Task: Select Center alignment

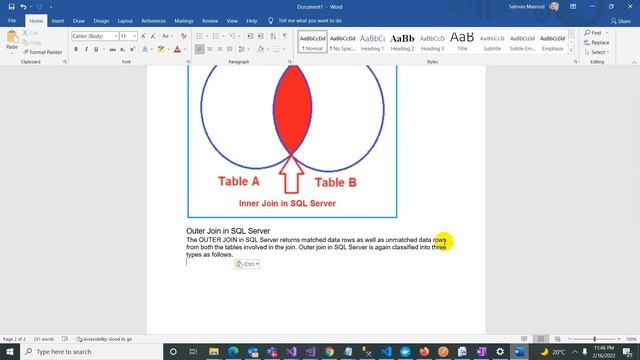Action: pos(209,49)
